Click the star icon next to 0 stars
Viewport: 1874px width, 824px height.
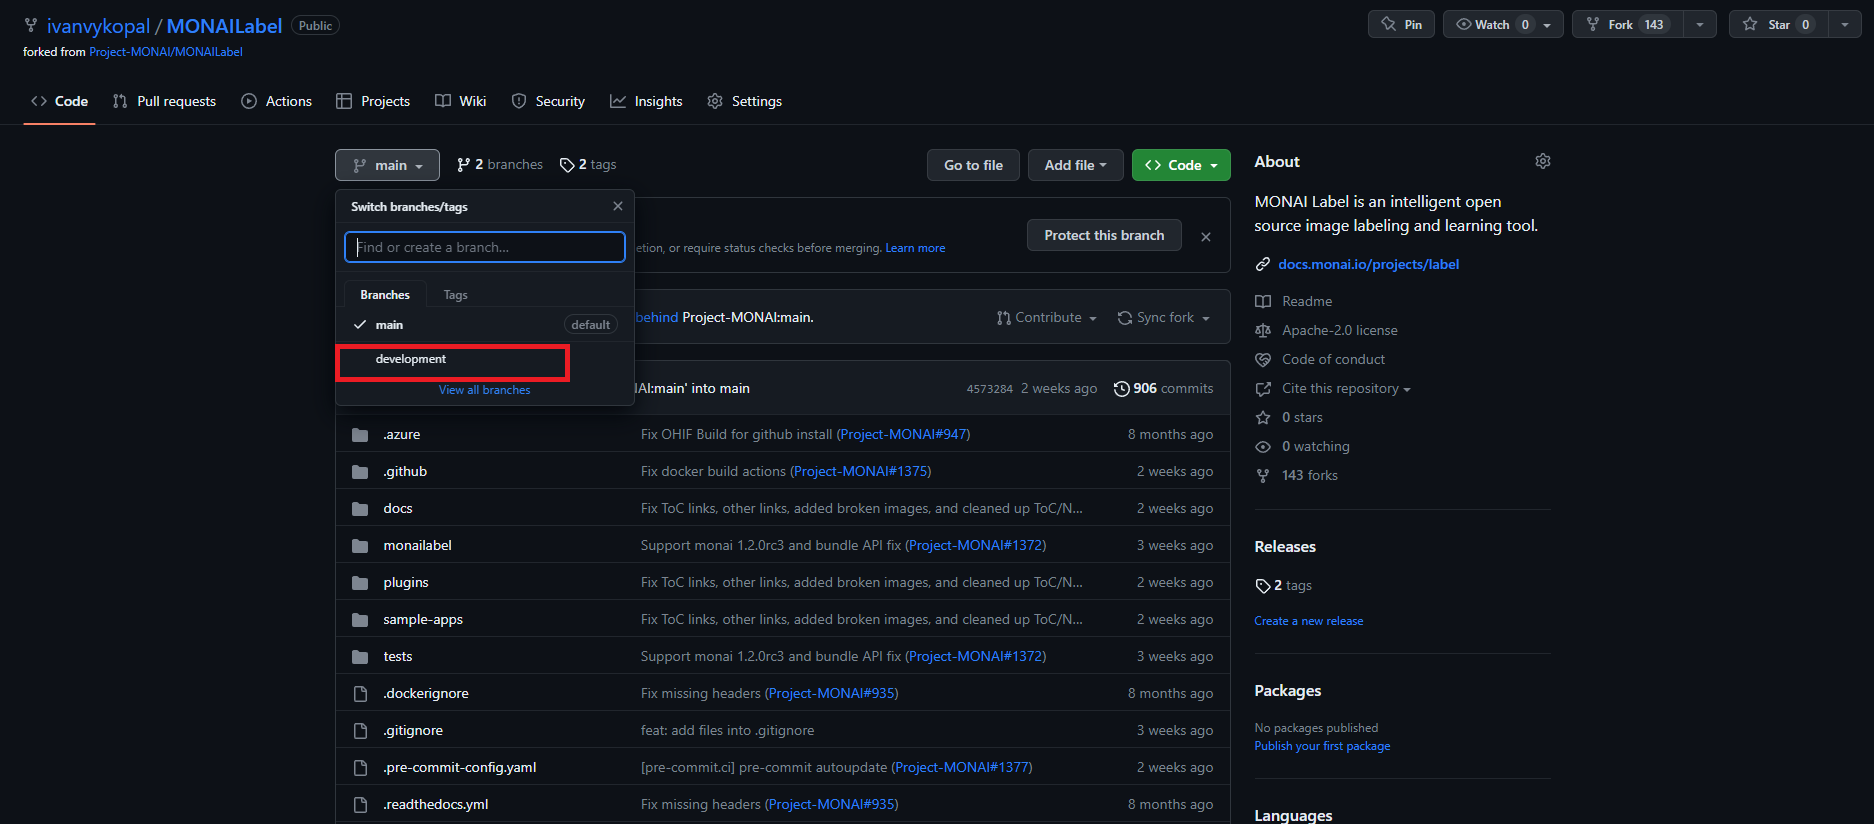tap(1263, 417)
